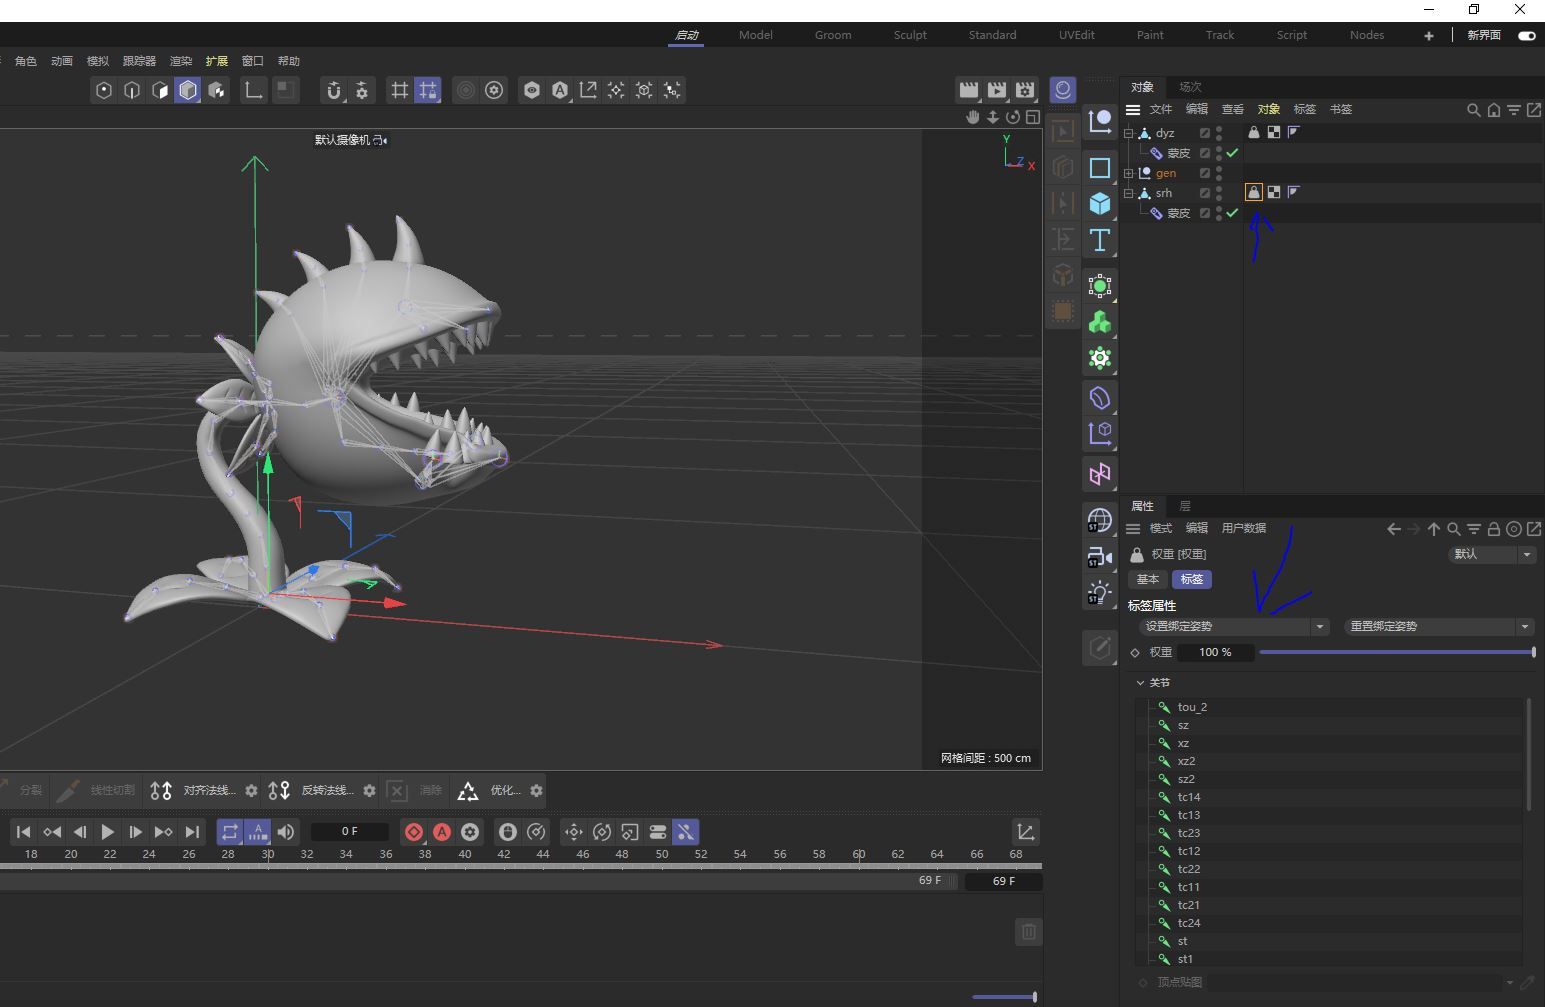Click the weight tag on dyz
Screen dimensions: 1545x1007
coord(1254,132)
